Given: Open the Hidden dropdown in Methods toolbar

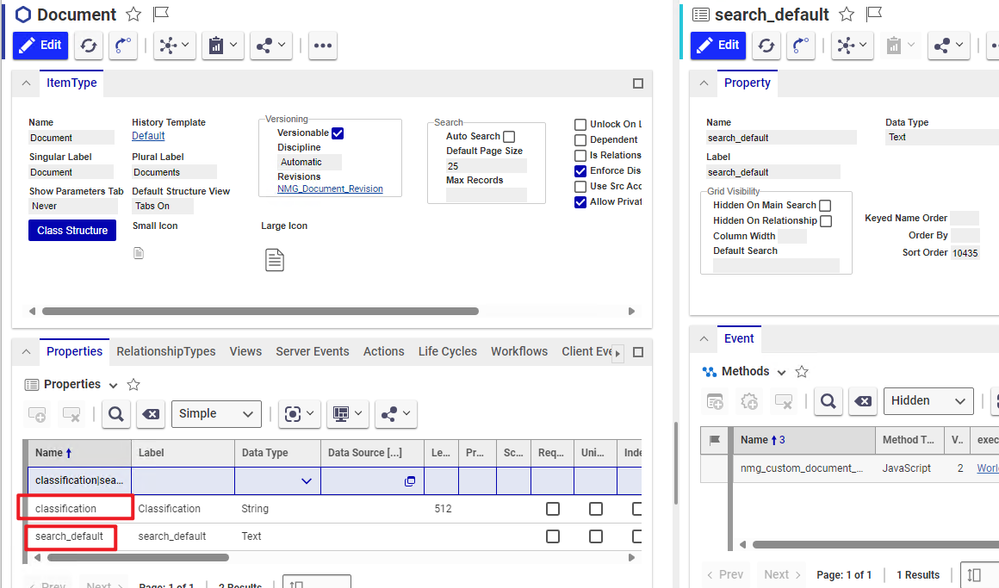Looking at the screenshot, I should tap(929, 401).
